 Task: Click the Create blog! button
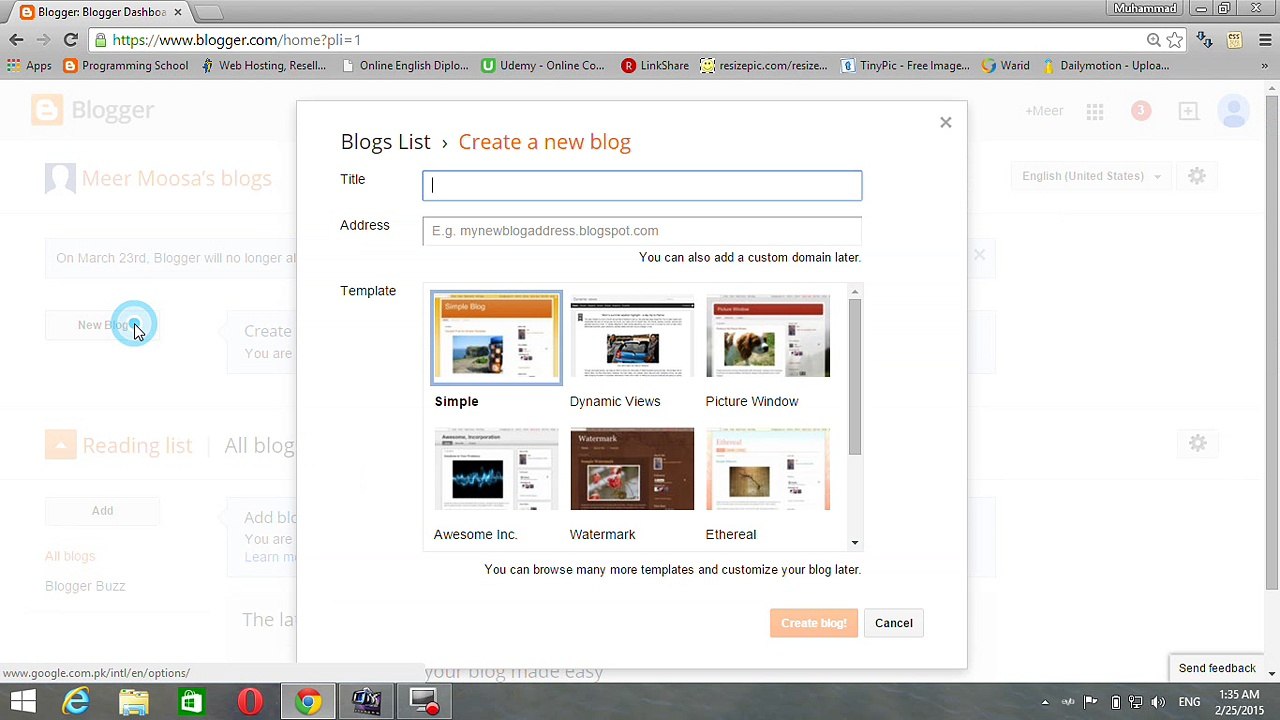pos(813,623)
